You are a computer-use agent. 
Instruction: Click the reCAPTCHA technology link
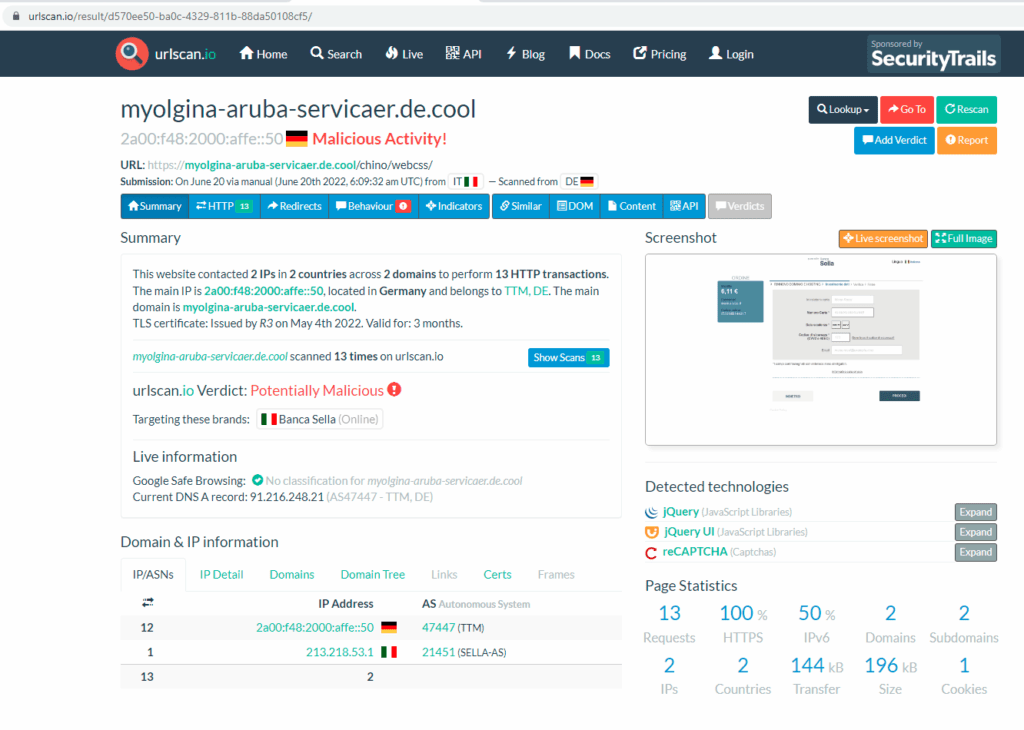click(695, 552)
